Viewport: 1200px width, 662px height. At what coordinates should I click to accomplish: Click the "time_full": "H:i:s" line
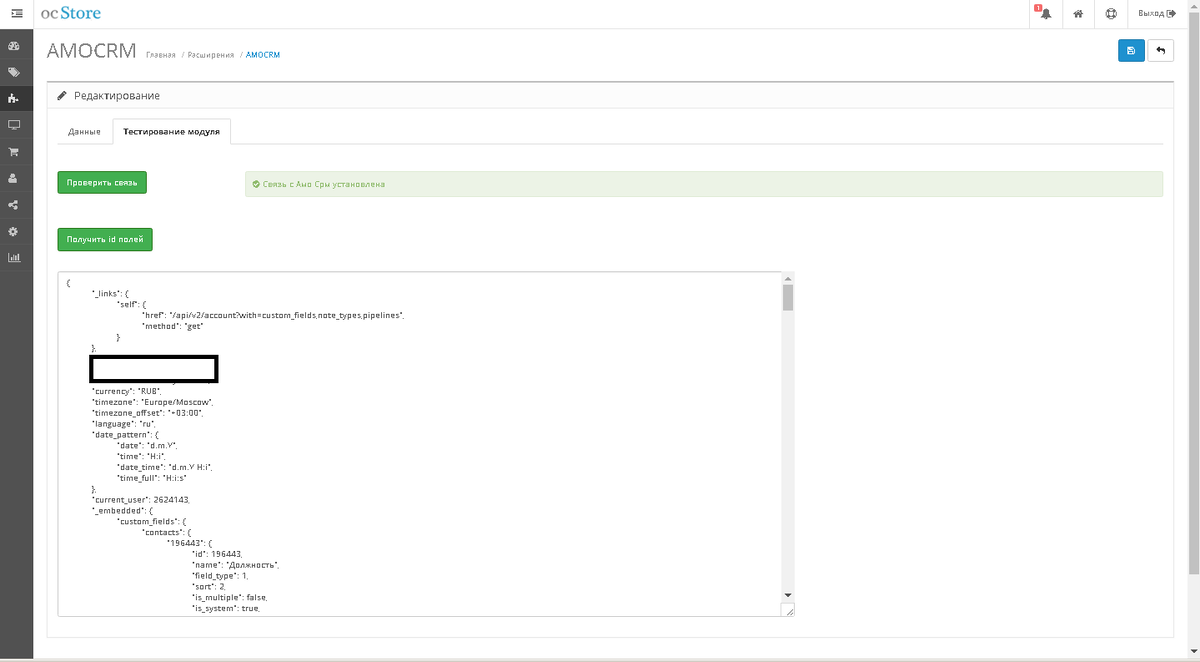point(153,478)
